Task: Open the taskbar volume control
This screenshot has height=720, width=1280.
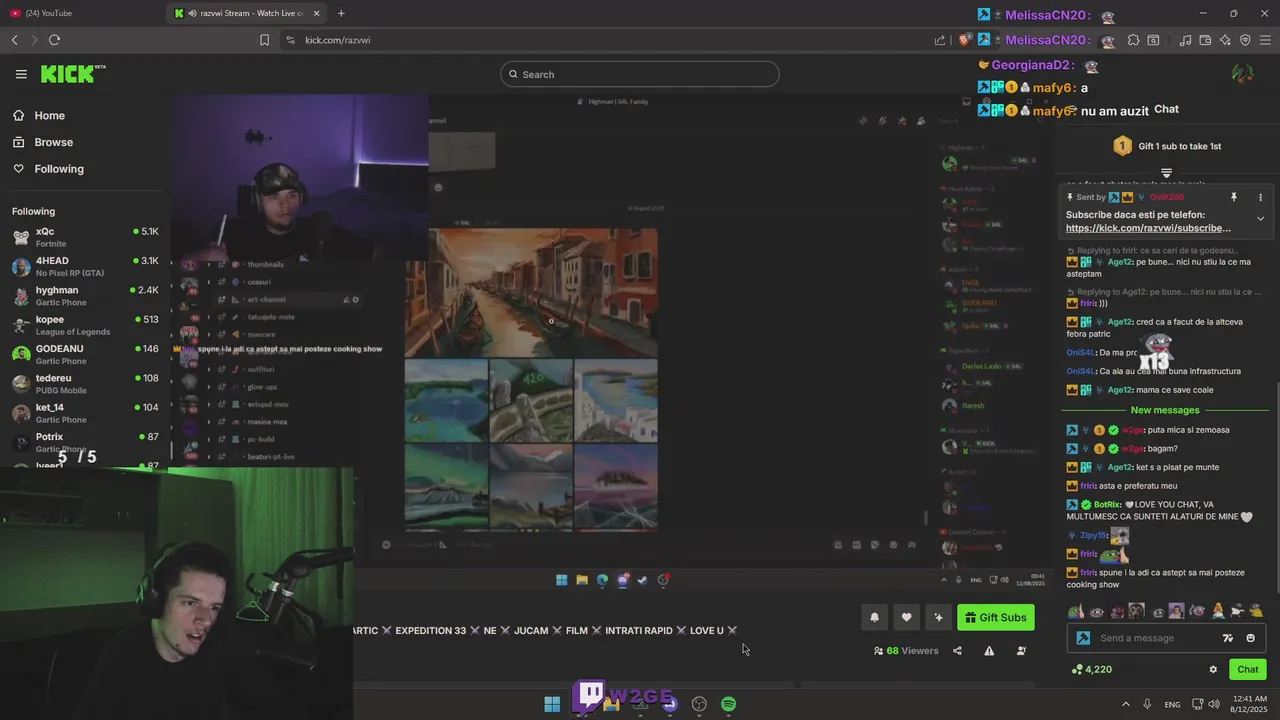Action: pos(1213,704)
